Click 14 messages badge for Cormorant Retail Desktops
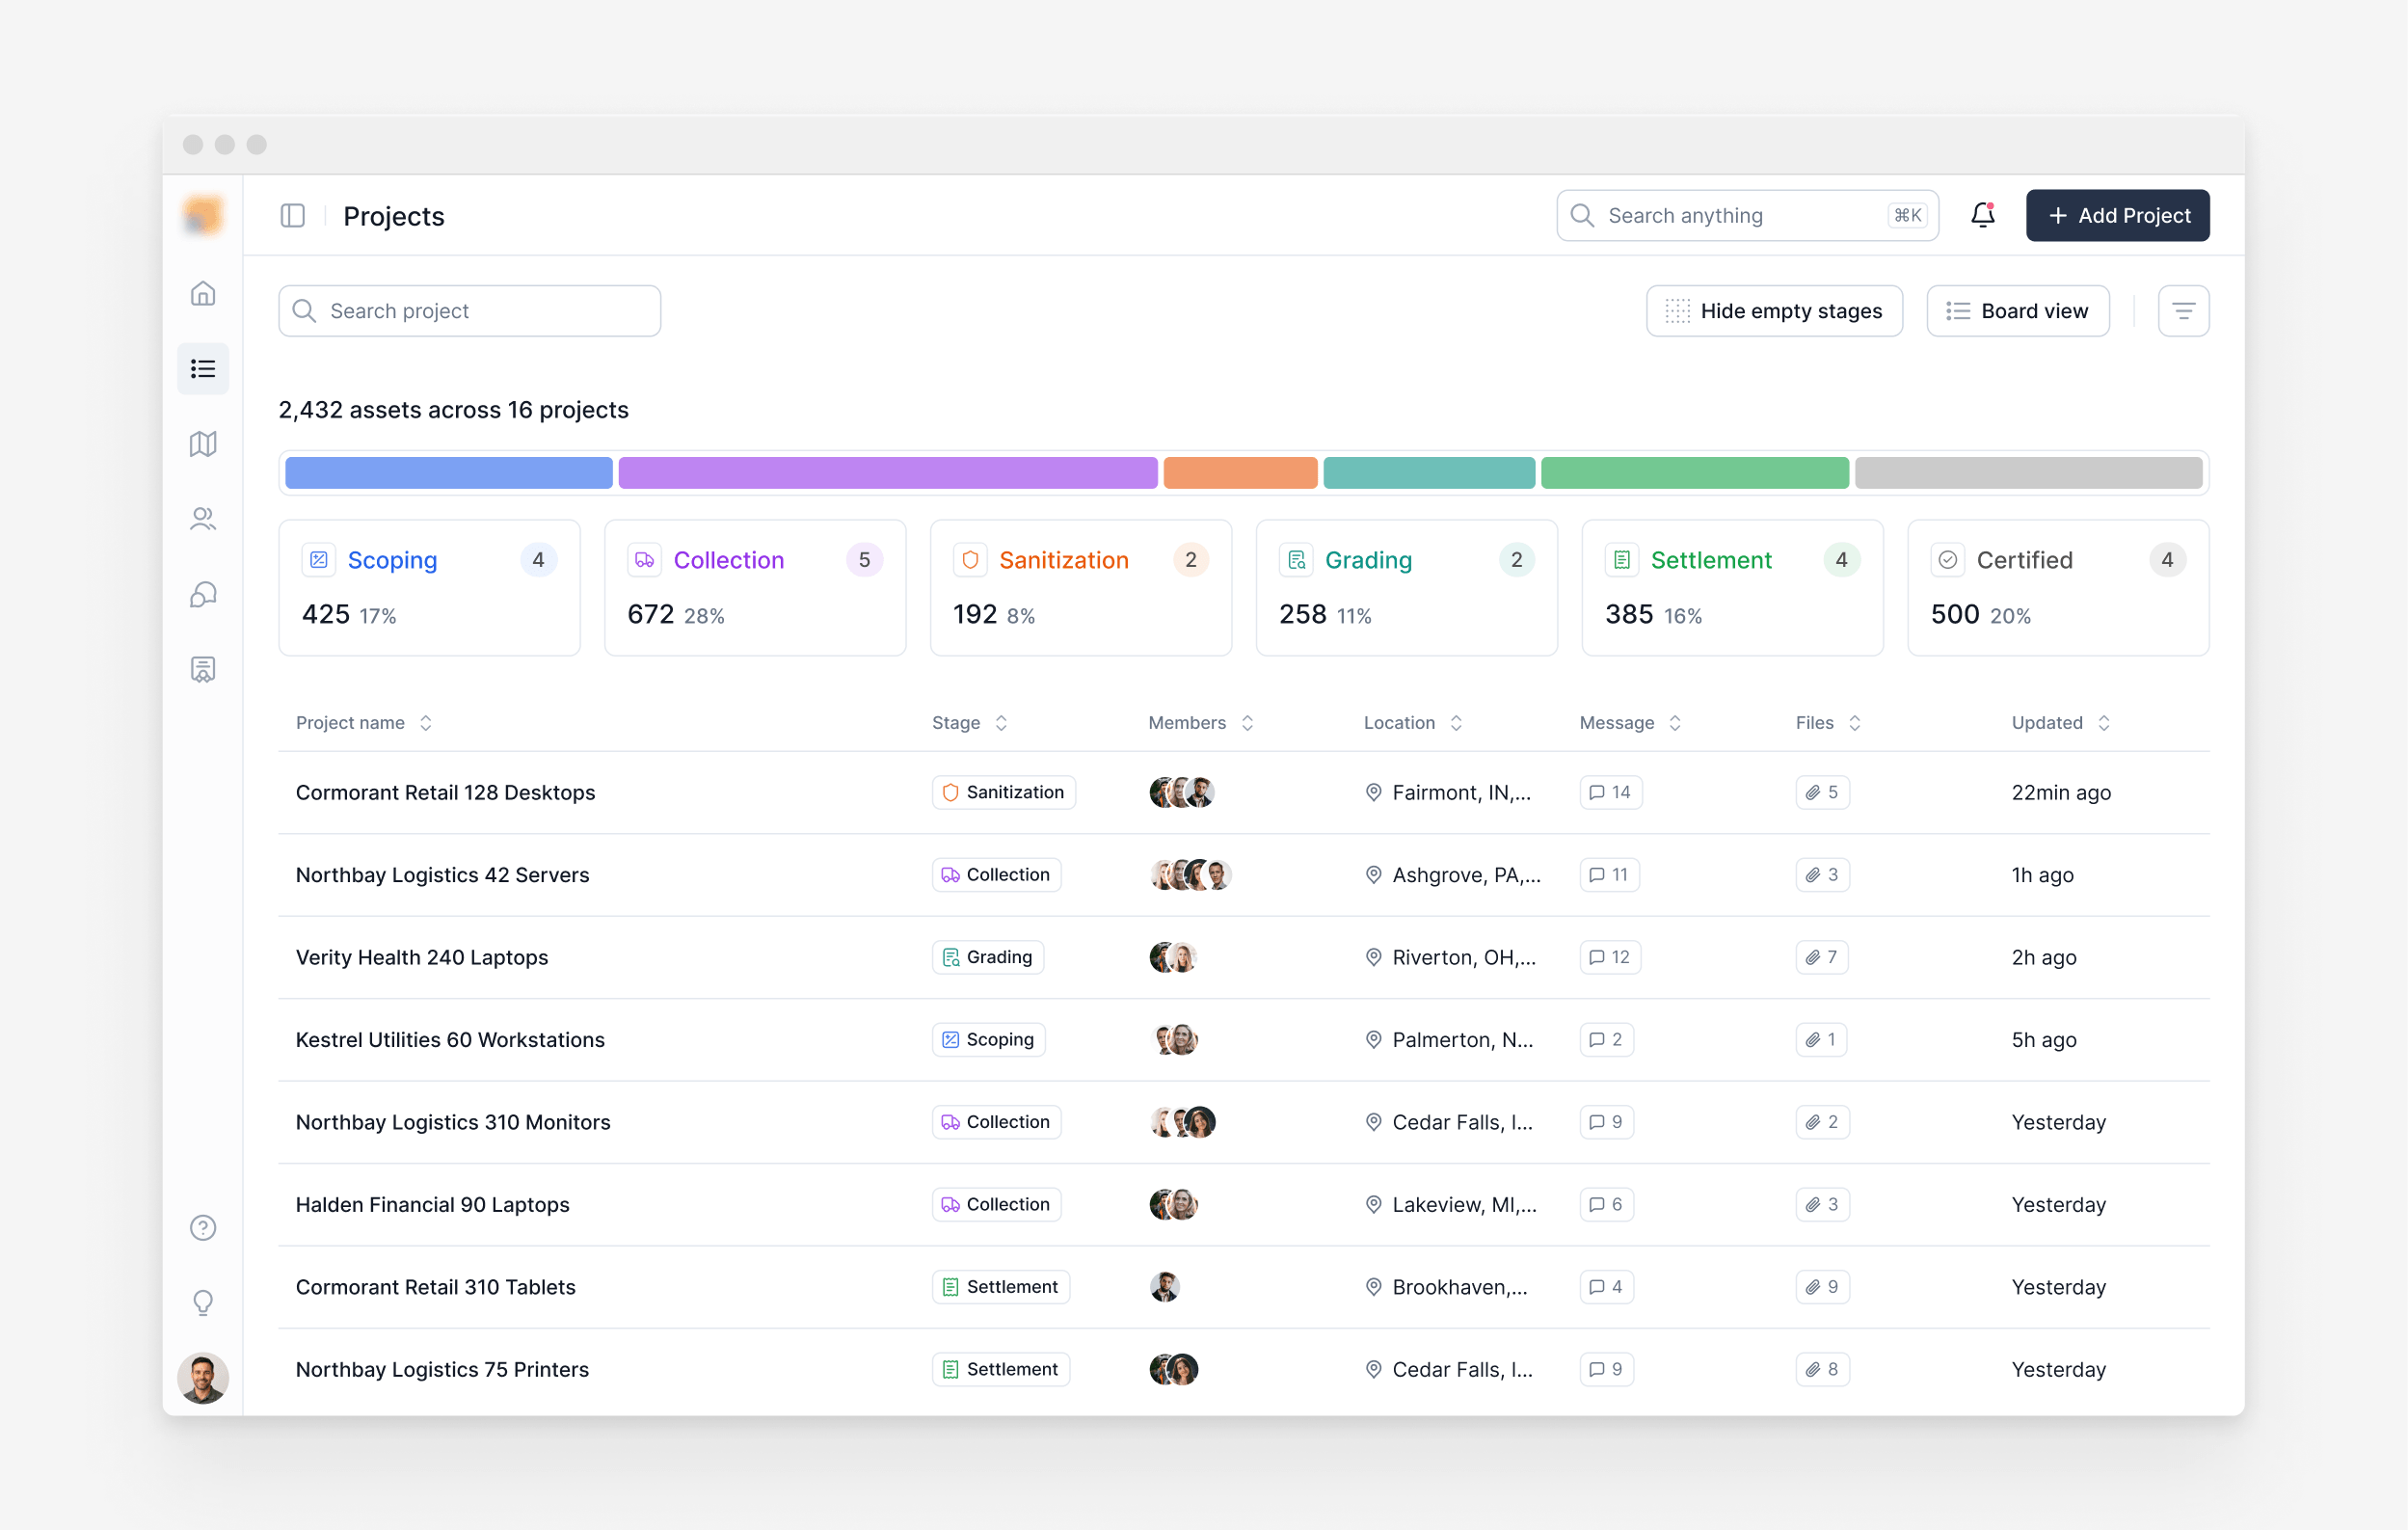The image size is (2408, 1530). pos(1610,792)
